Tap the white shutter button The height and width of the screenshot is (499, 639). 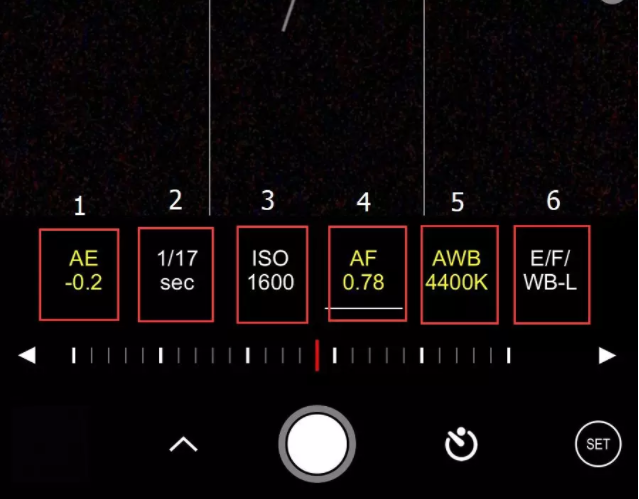coord(317,444)
